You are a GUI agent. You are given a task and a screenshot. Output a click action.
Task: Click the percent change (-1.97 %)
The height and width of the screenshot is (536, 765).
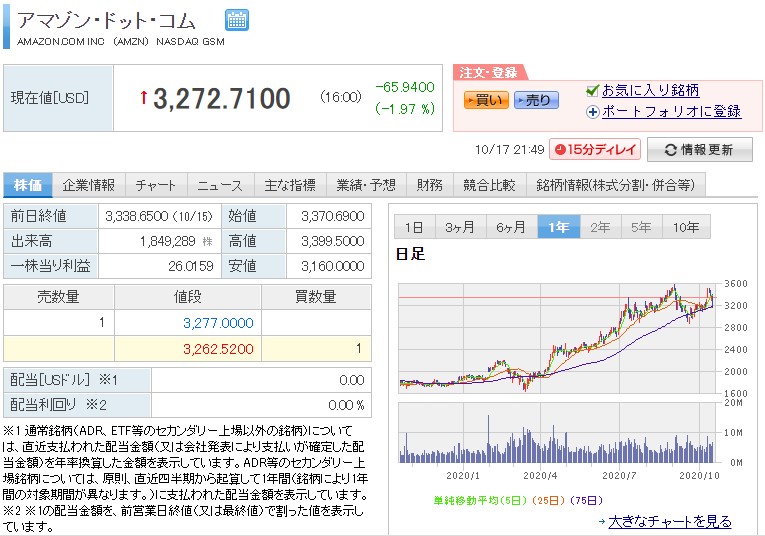point(405,108)
